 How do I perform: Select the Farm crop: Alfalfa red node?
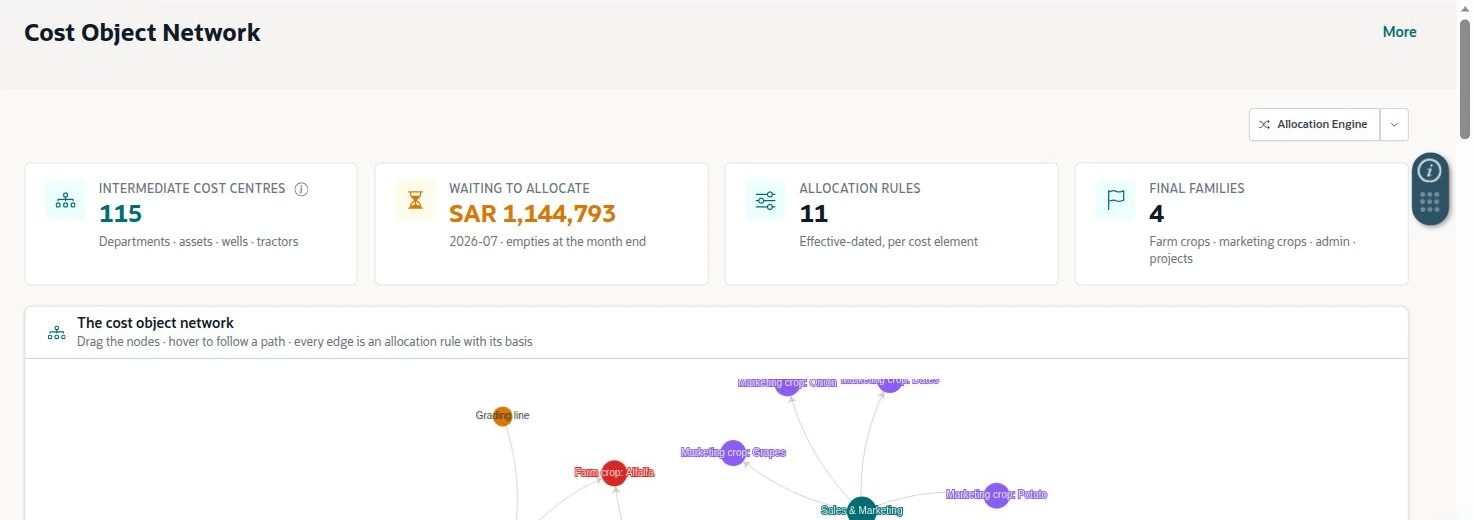click(614, 473)
